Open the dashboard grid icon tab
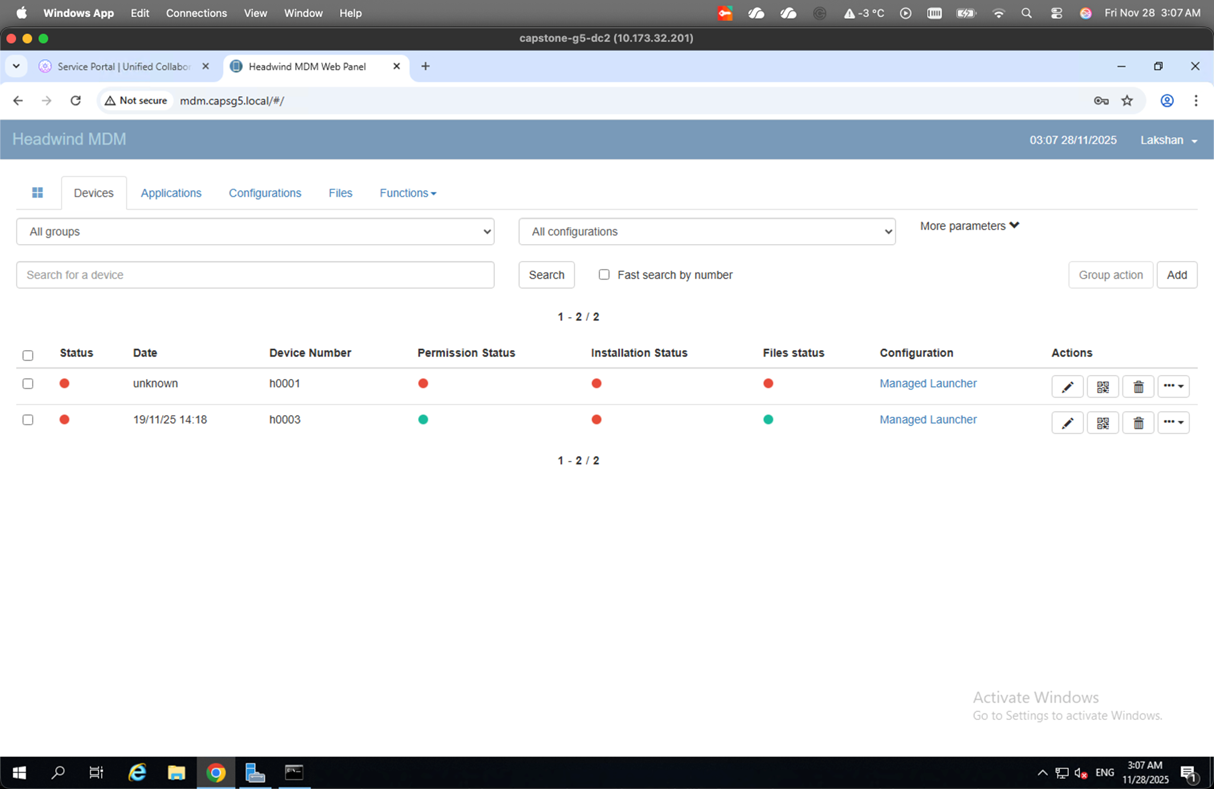1214x789 pixels. (38, 193)
